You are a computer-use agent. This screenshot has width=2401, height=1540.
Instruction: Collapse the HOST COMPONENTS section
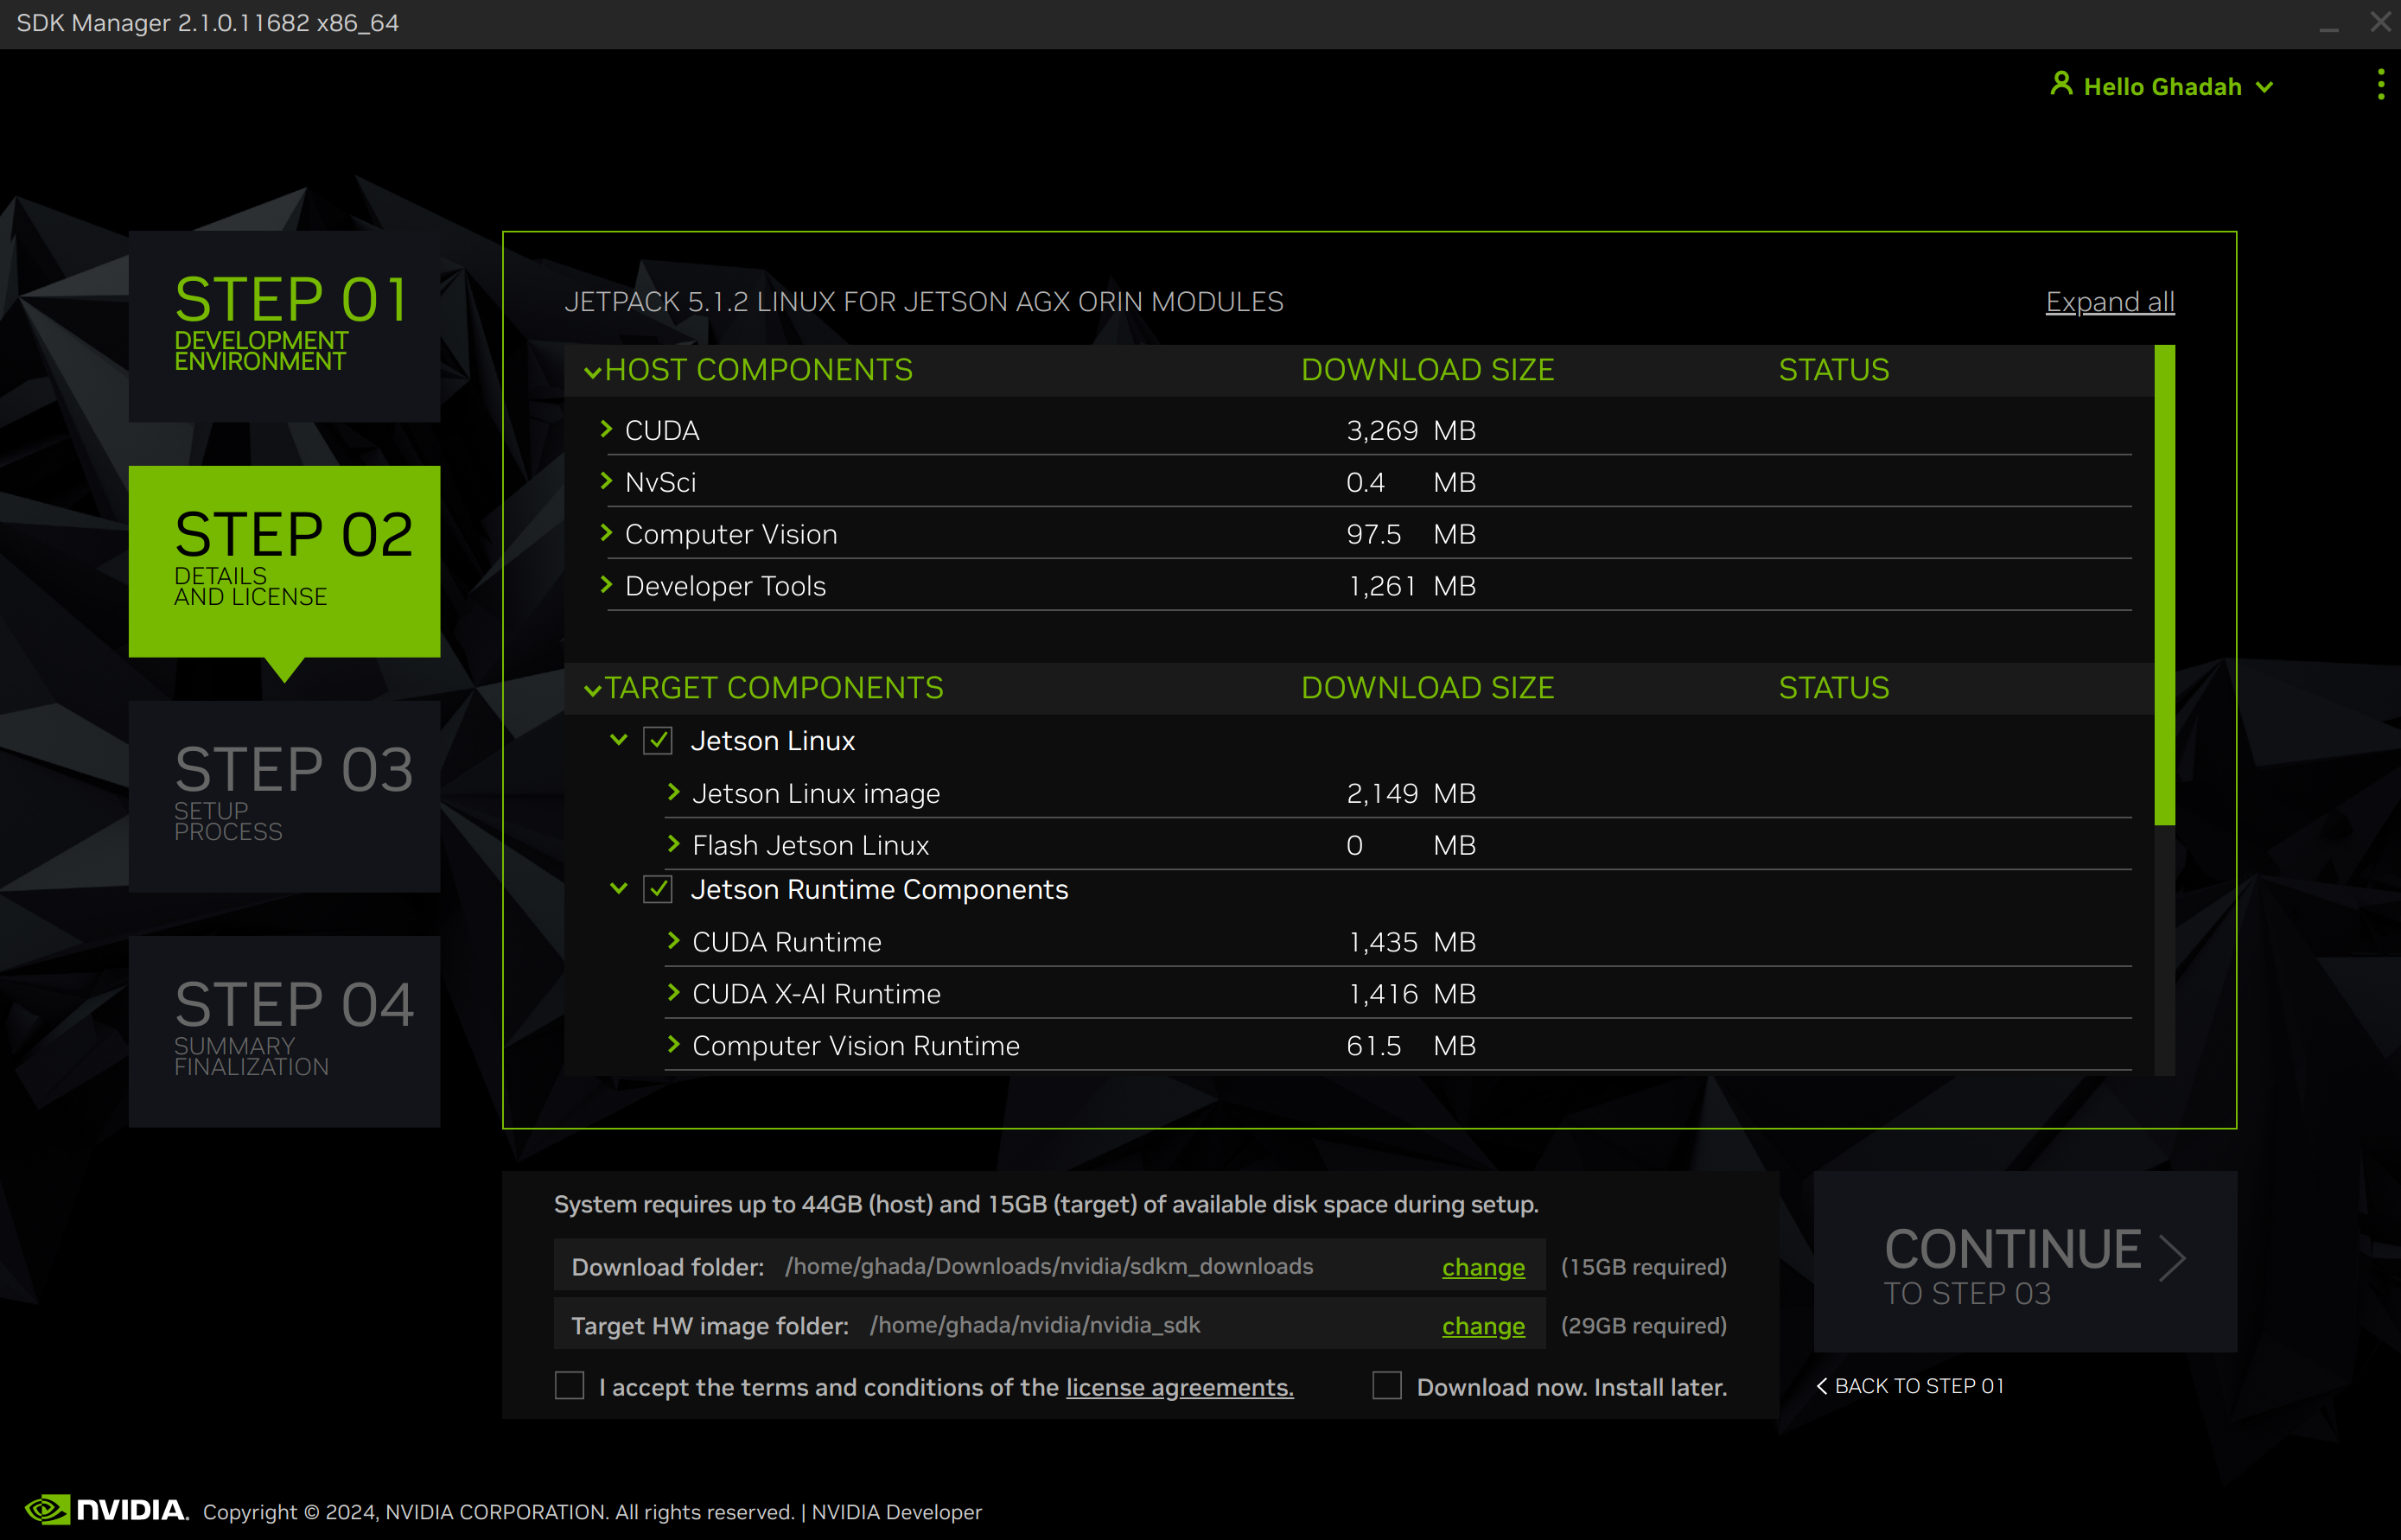[x=592, y=369]
